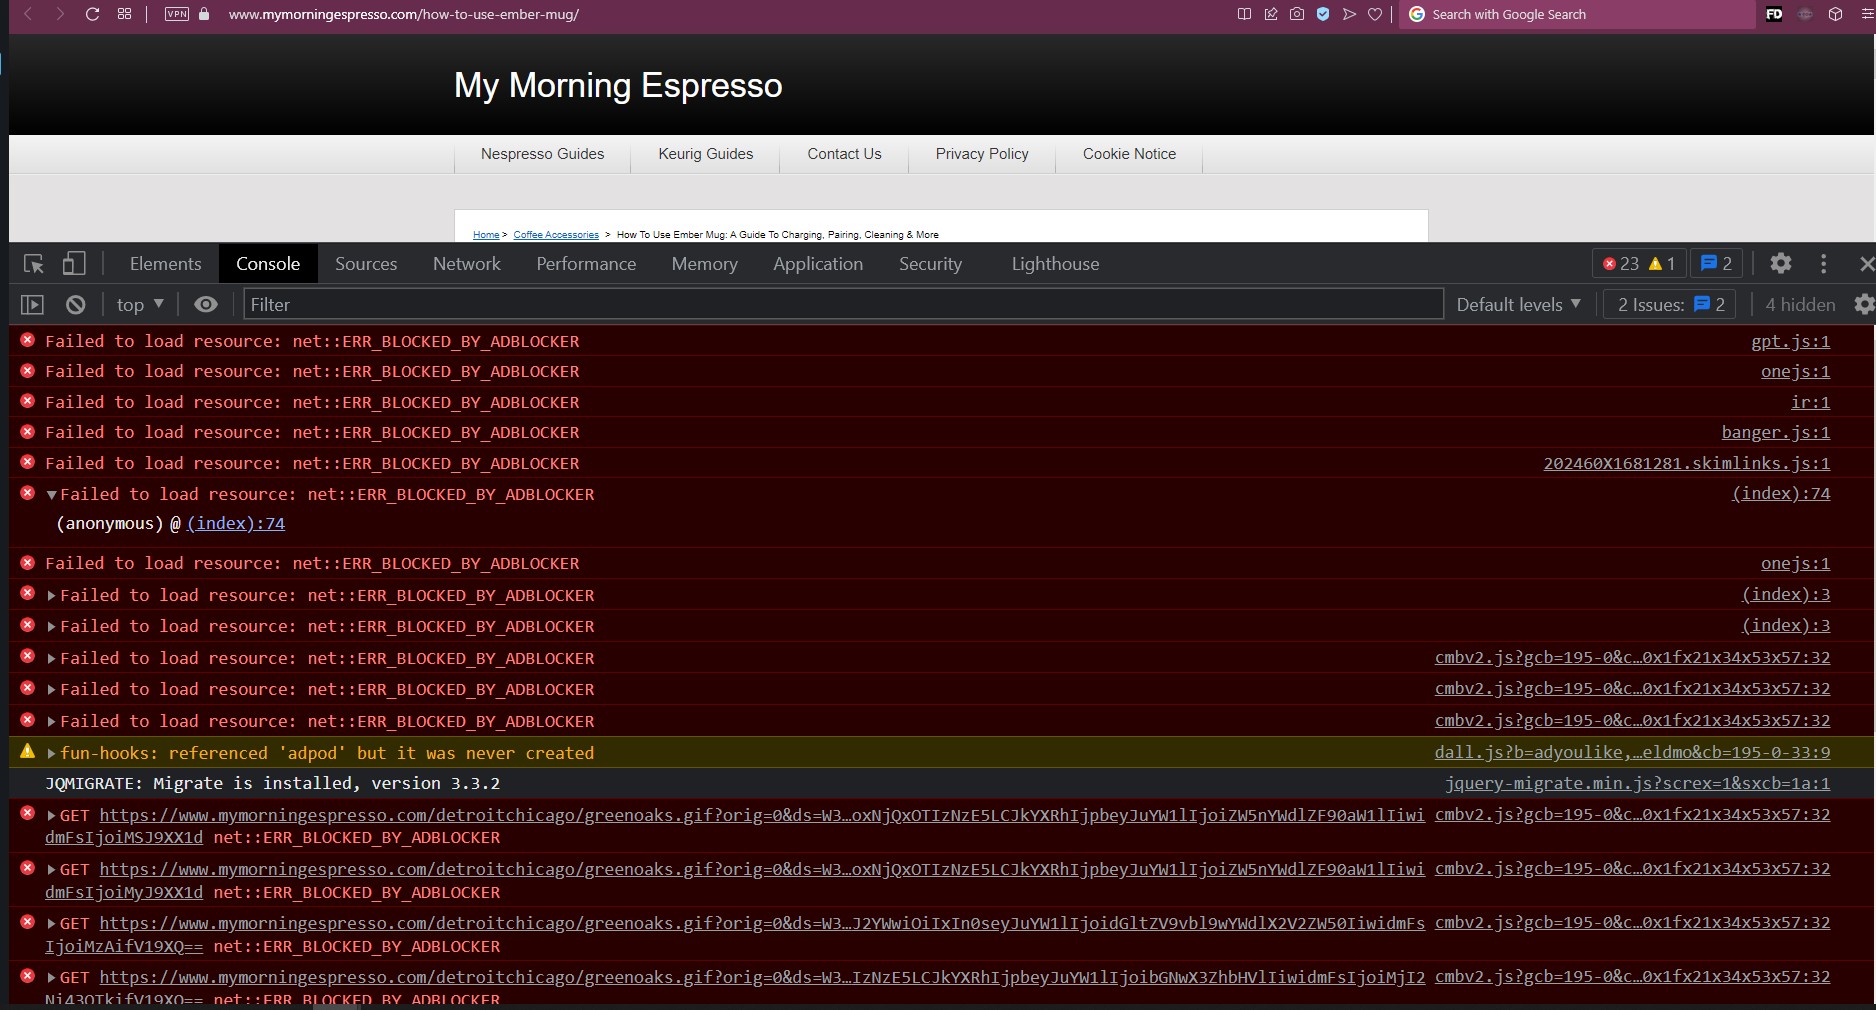Reload the page with the refresh icon

pyautogui.click(x=92, y=14)
